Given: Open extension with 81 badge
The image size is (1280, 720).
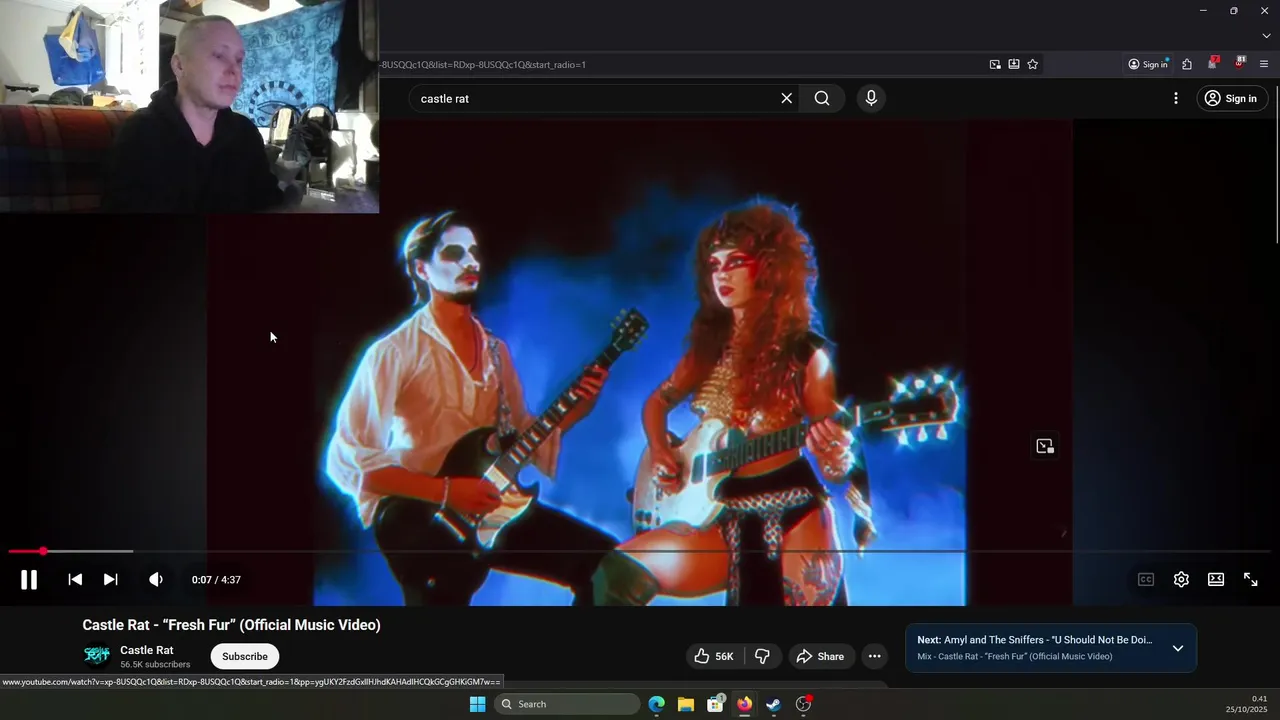Looking at the screenshot, I should click(x=1240, y=63).
